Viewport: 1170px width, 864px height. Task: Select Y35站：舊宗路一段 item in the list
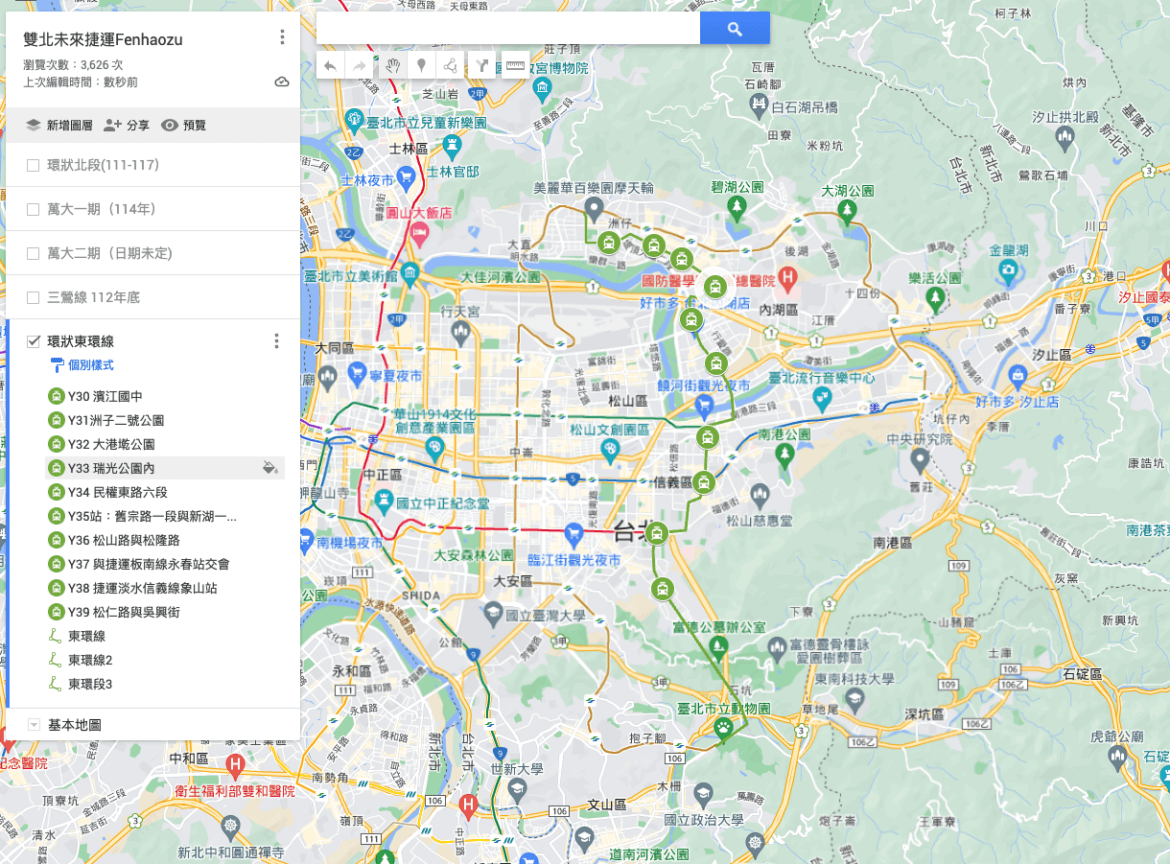tap(151, 516)
